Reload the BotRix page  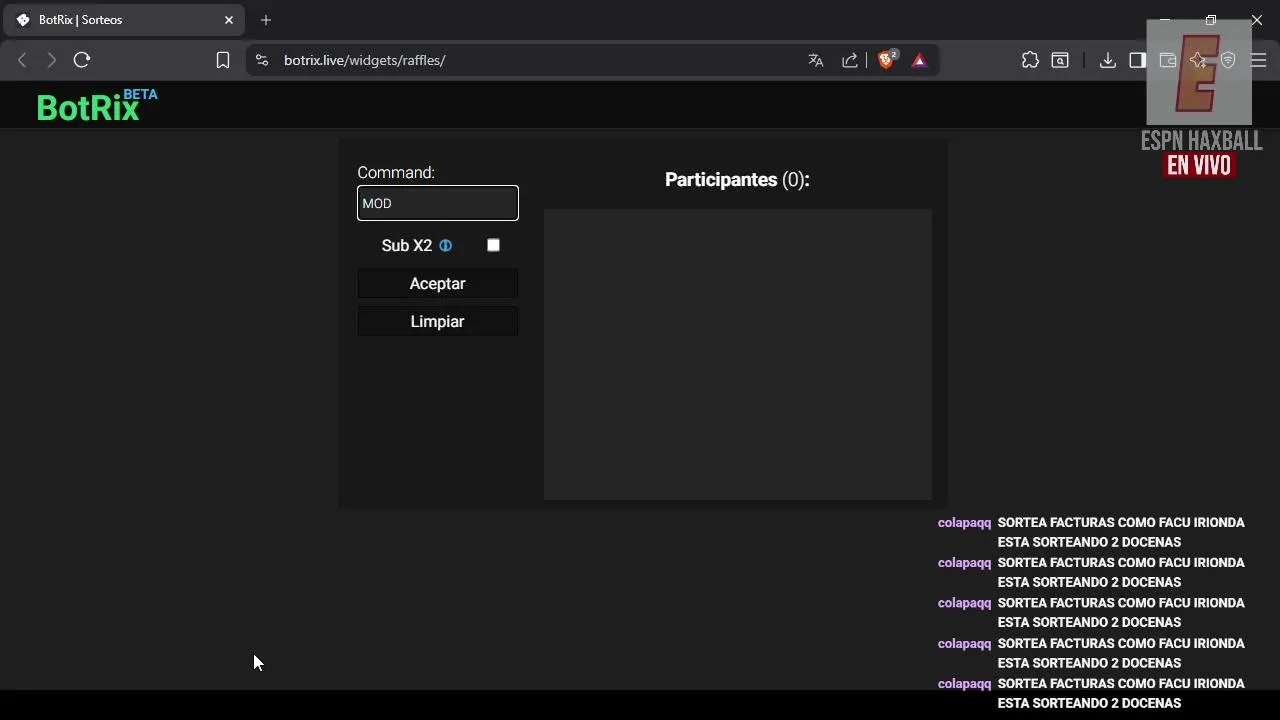pos(82,60)
